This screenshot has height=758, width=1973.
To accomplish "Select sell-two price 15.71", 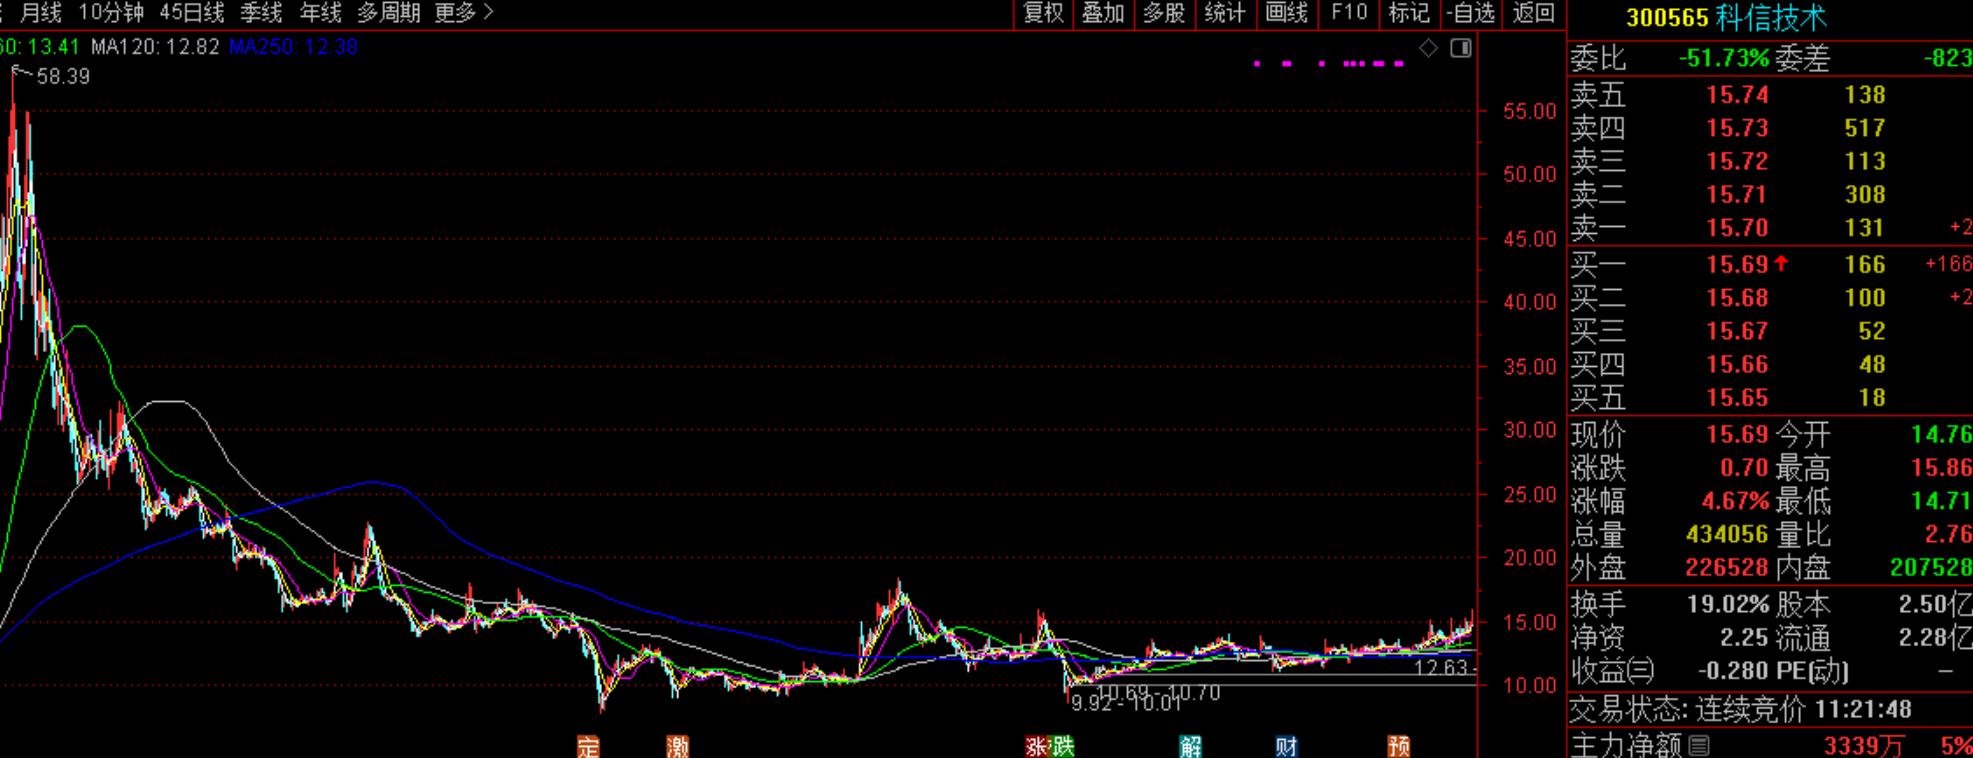I will 1737,194.
